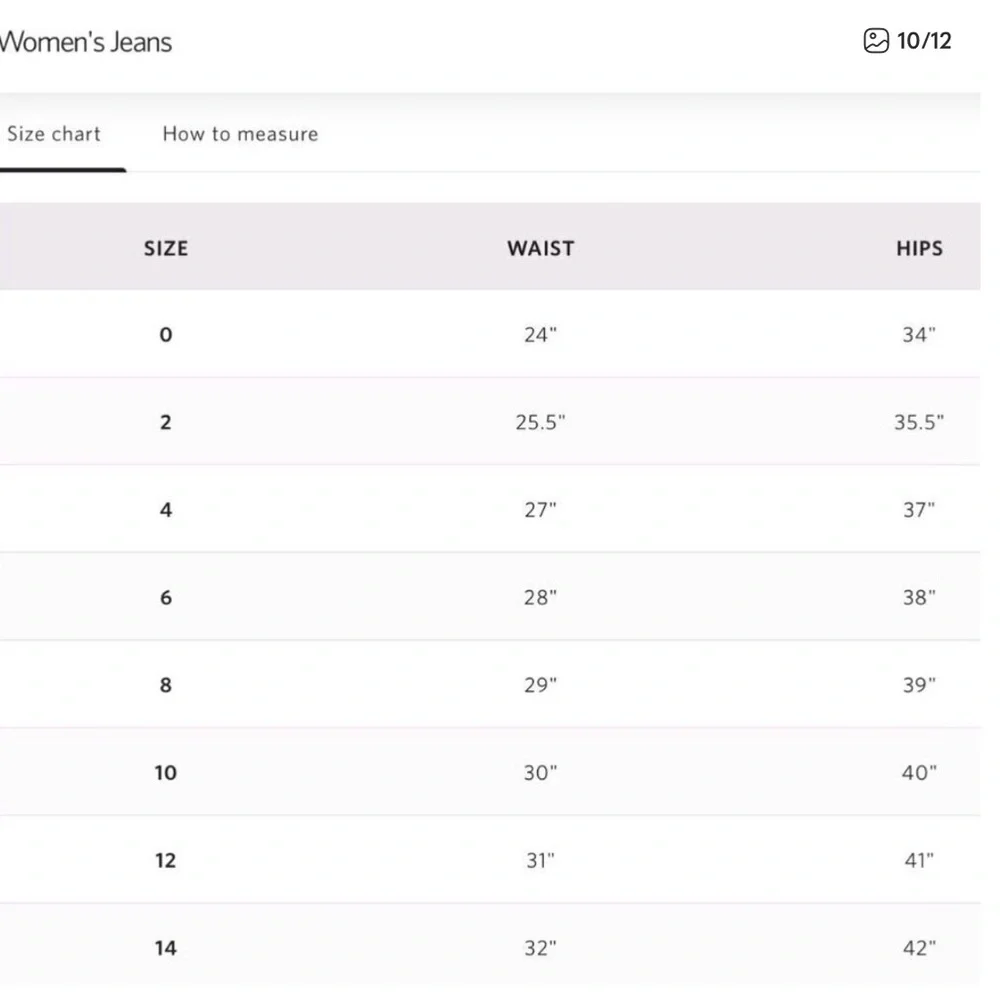Click the 31" waist value
The image size is (1000, 1000).
[x=540, y=860]
